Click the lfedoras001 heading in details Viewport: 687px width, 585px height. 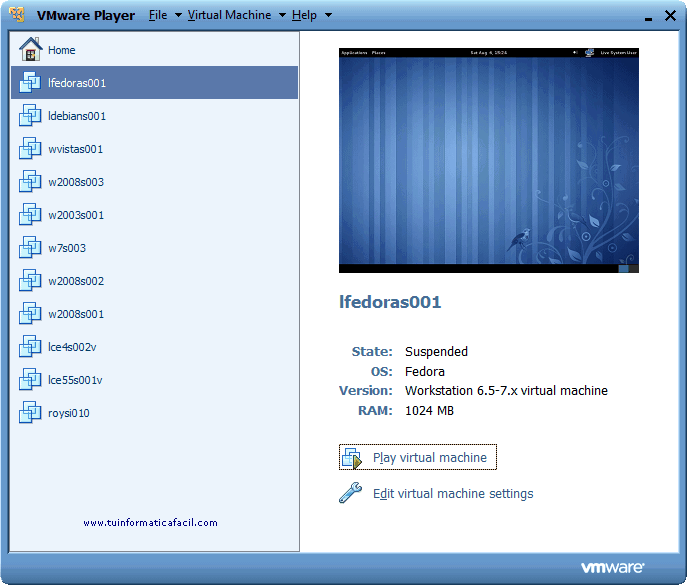click(x=390, y=302)
